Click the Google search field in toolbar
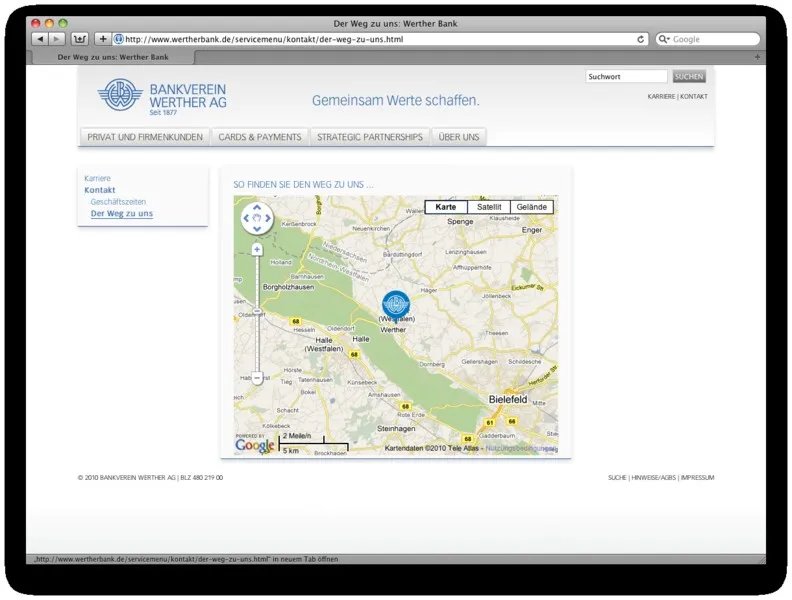The width and height of the screenshot is (792, 600). point(707,39)
